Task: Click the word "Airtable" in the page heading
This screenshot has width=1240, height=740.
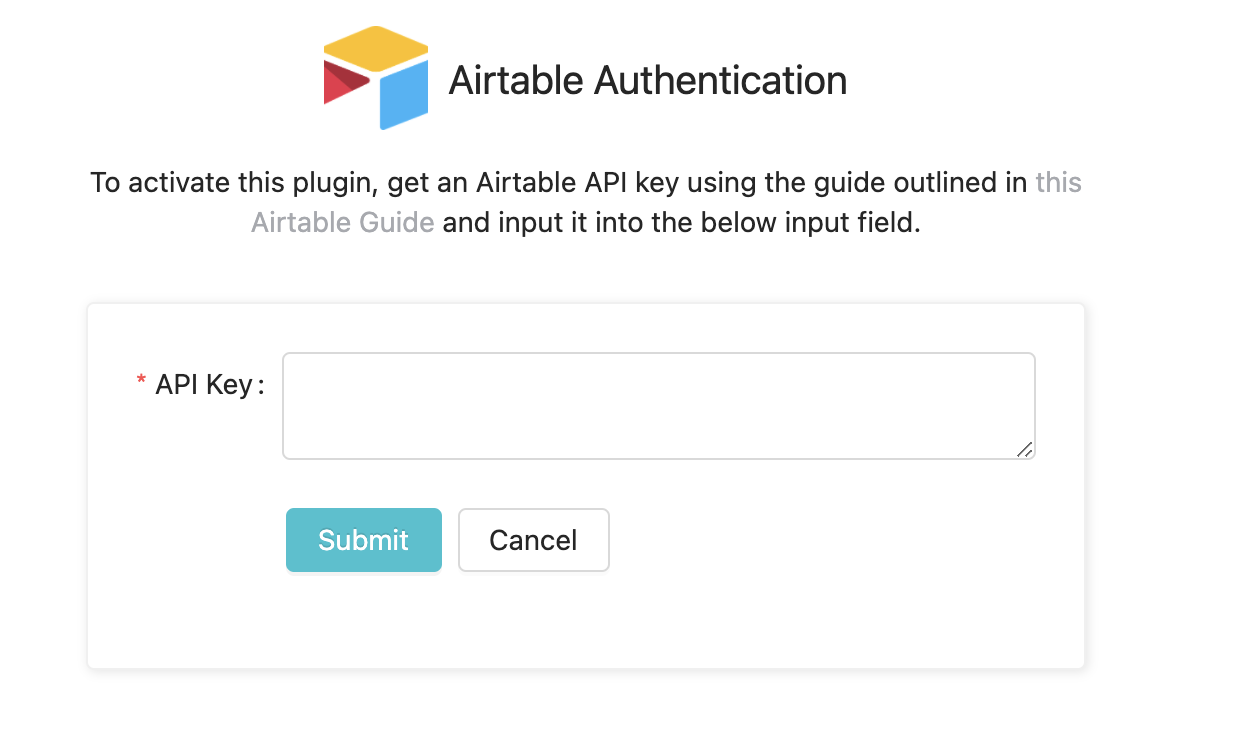Action: [x=515, y=80]
